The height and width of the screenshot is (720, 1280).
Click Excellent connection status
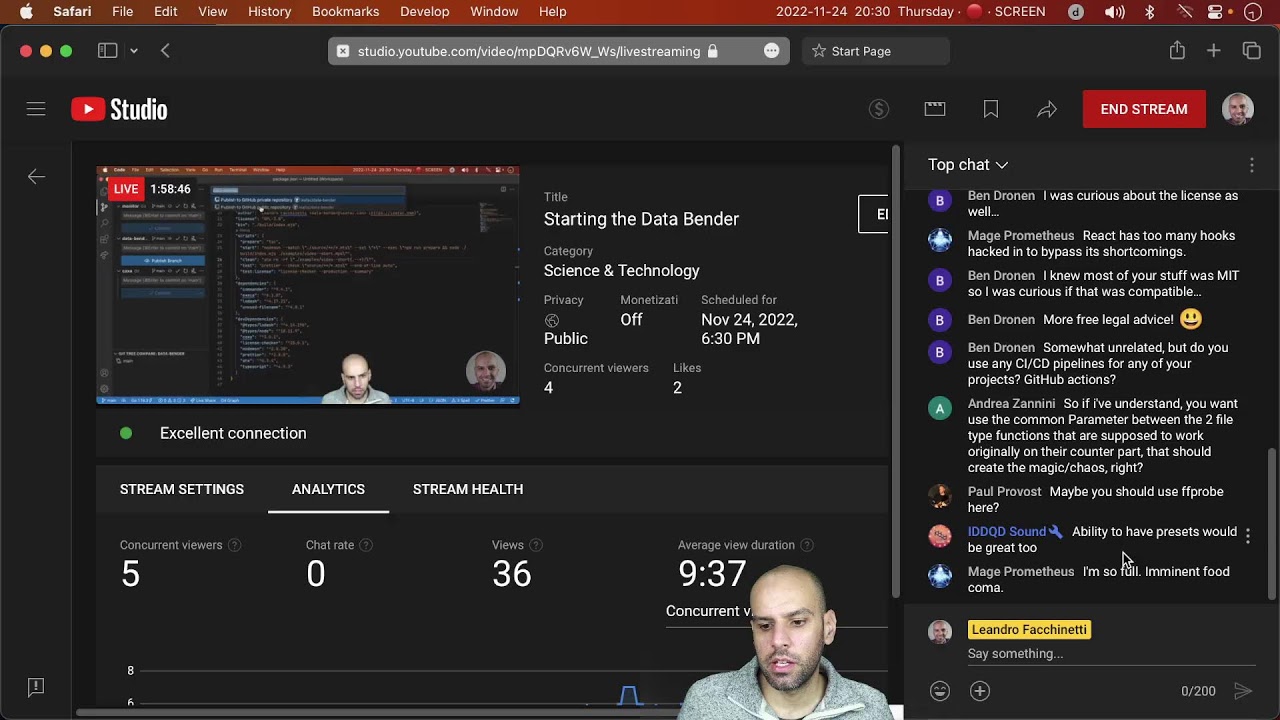(233, 433)
